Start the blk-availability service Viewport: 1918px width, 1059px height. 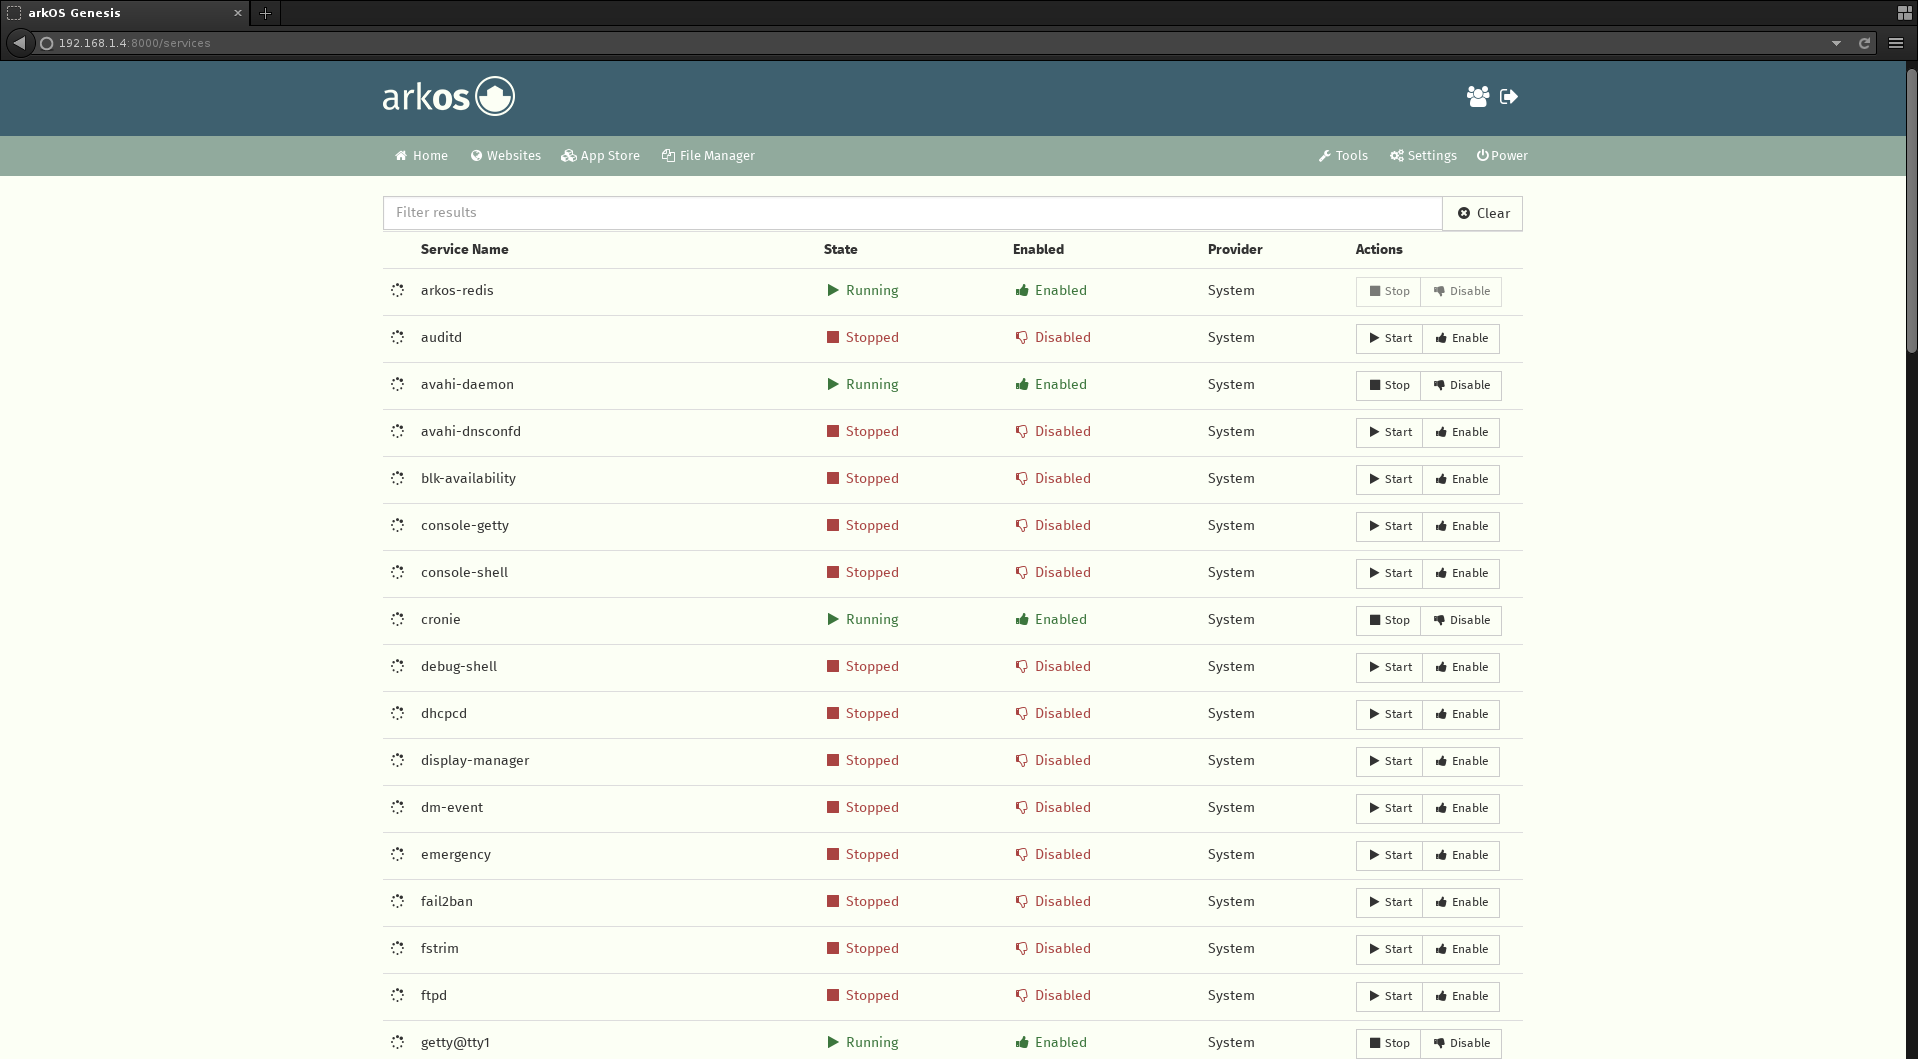tap(1389, 480)
